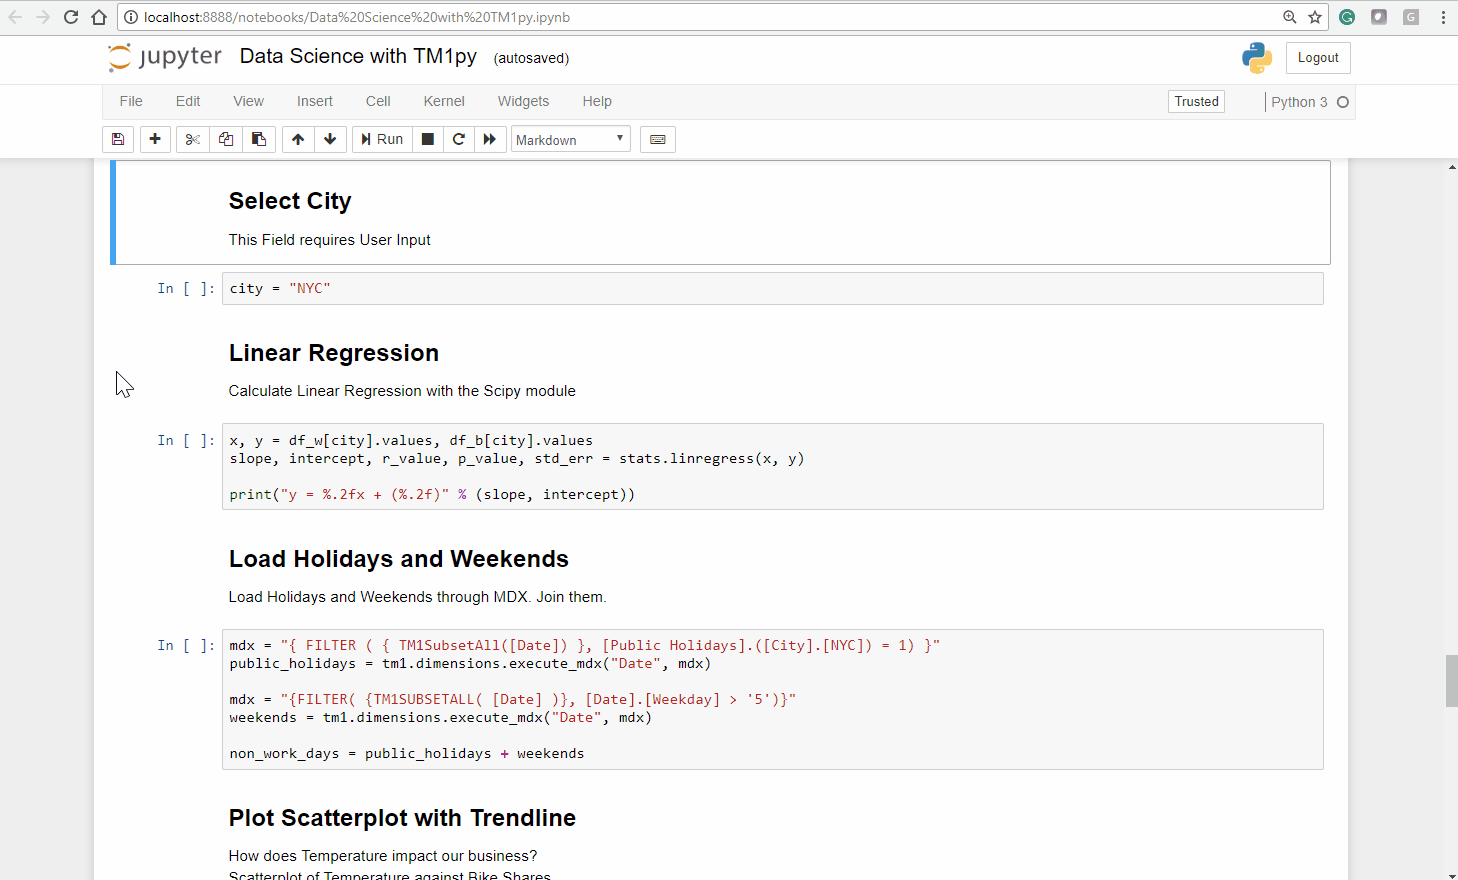Click the Run button
This screenshot has width=1458, height=880.
click(x=381, y=139)
